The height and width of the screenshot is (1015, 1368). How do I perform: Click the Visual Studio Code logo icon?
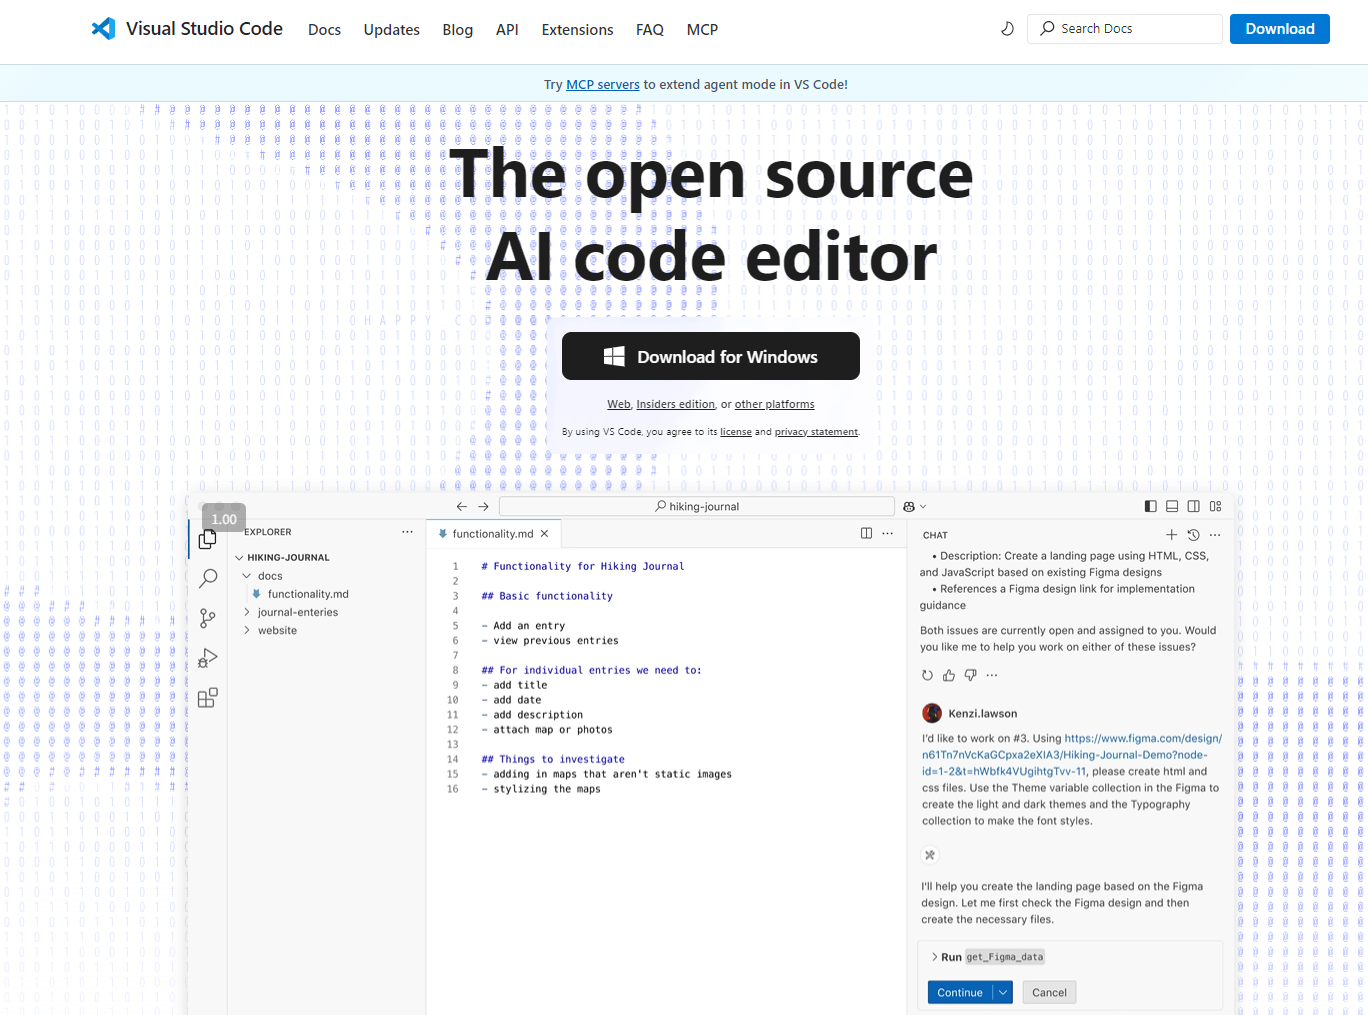[103, 29]
